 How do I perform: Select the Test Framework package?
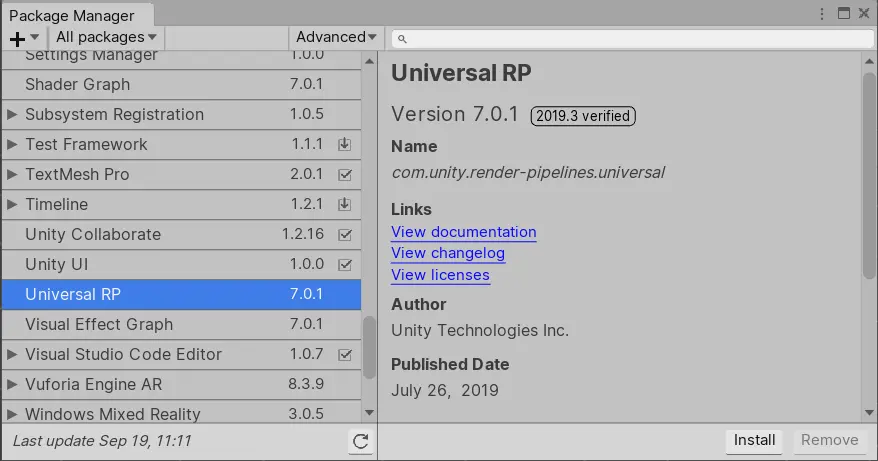pos(181,145)
